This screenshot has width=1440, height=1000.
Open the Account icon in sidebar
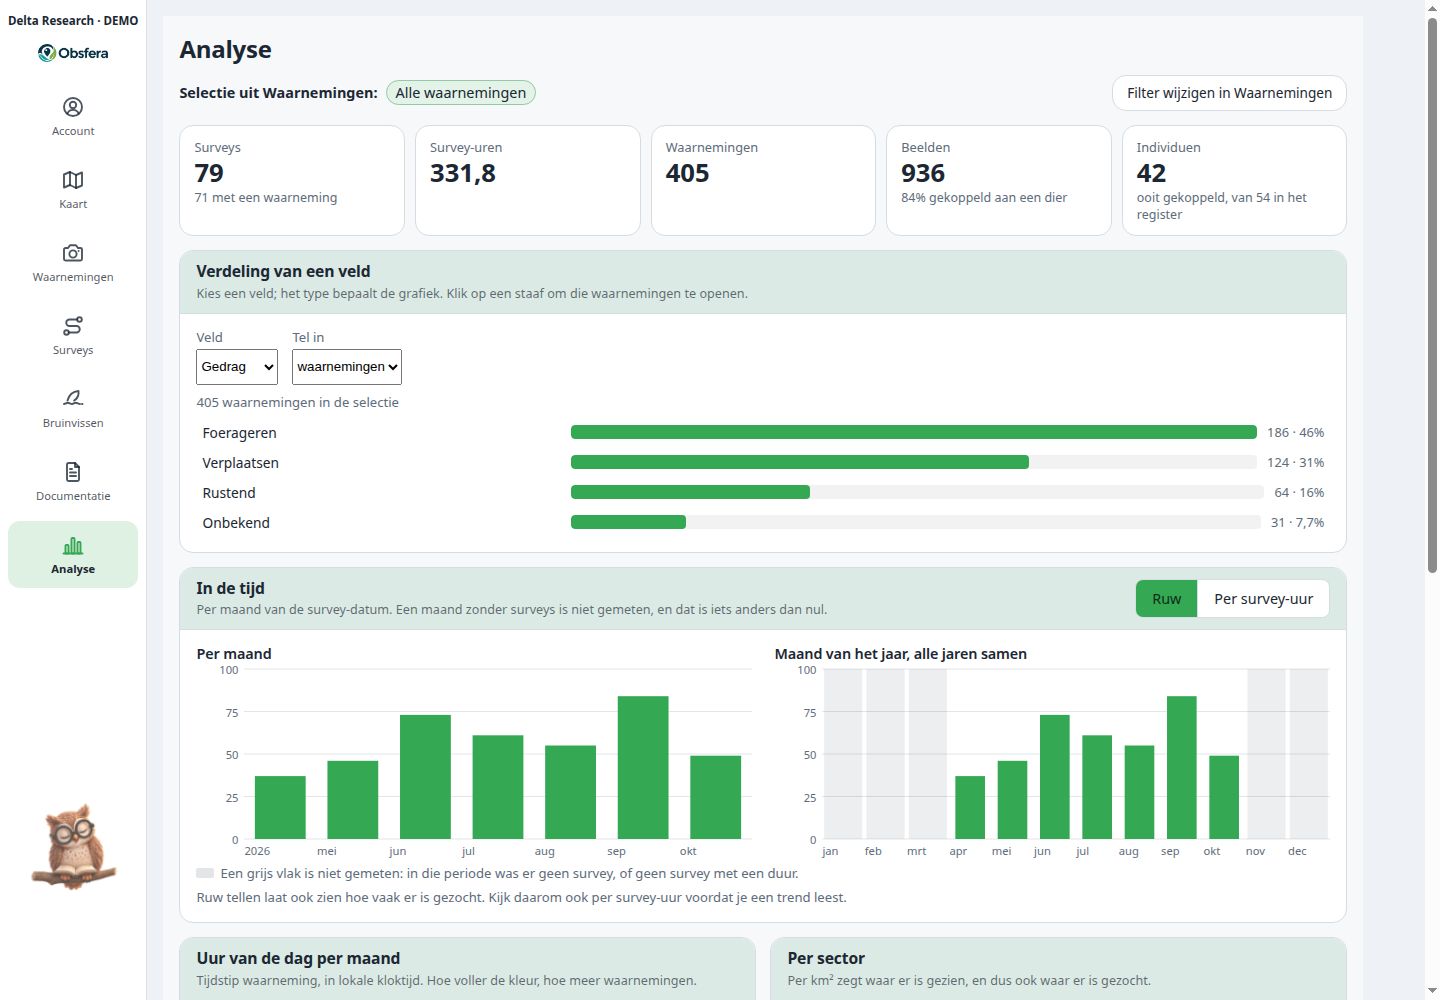tap(73, 107)
